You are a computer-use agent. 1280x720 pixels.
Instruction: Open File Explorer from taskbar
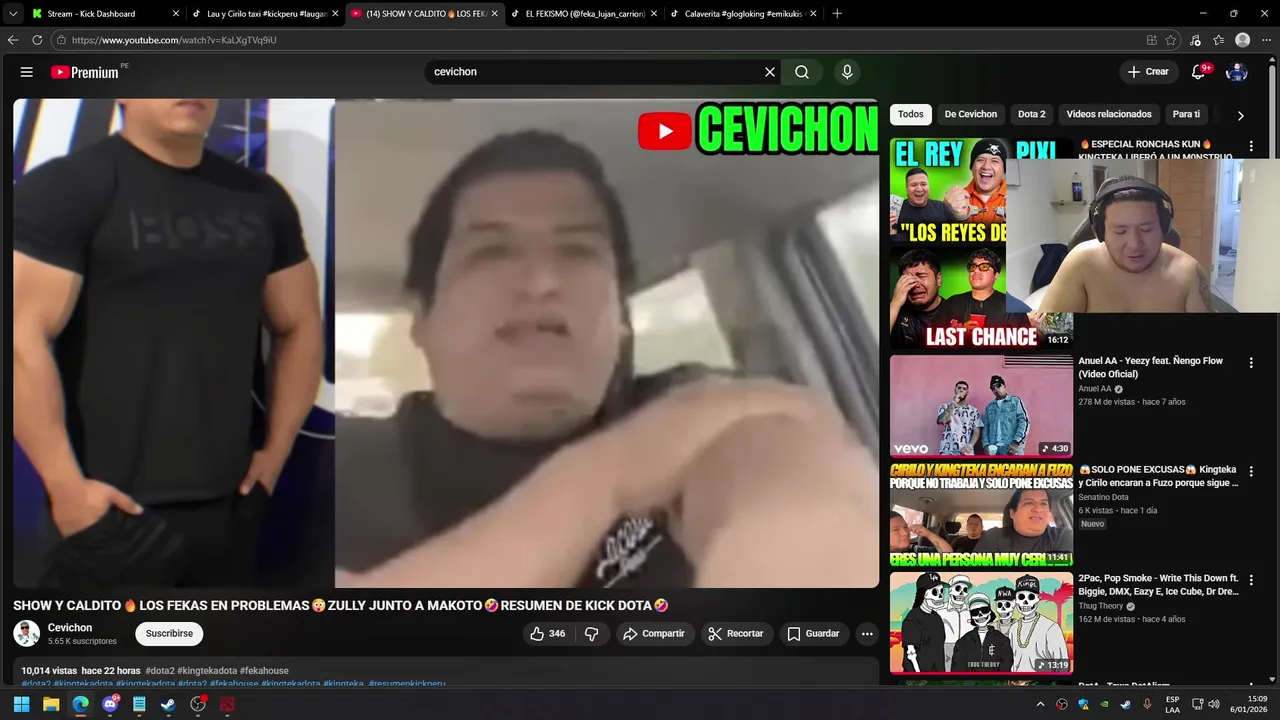pos(51,704)
